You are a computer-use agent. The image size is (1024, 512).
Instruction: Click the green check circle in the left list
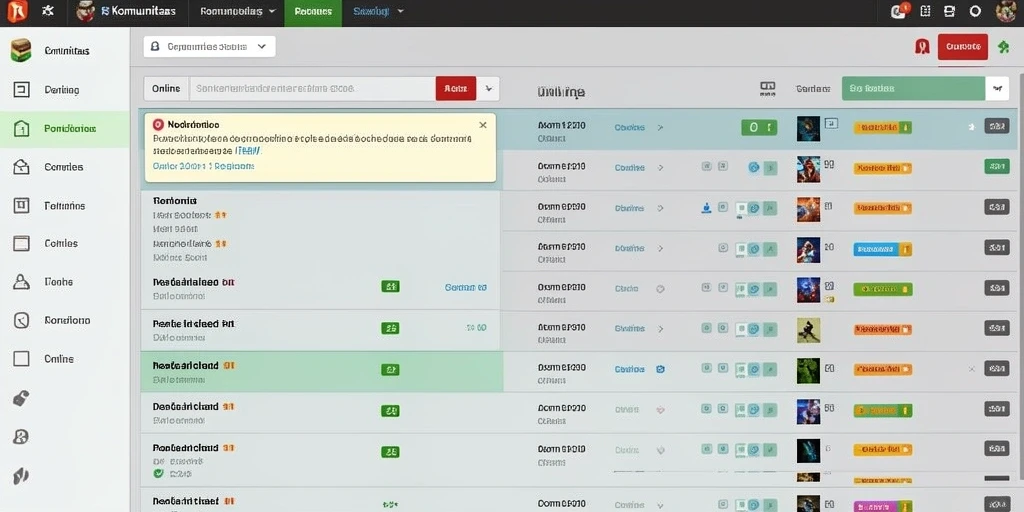(157, 473)
